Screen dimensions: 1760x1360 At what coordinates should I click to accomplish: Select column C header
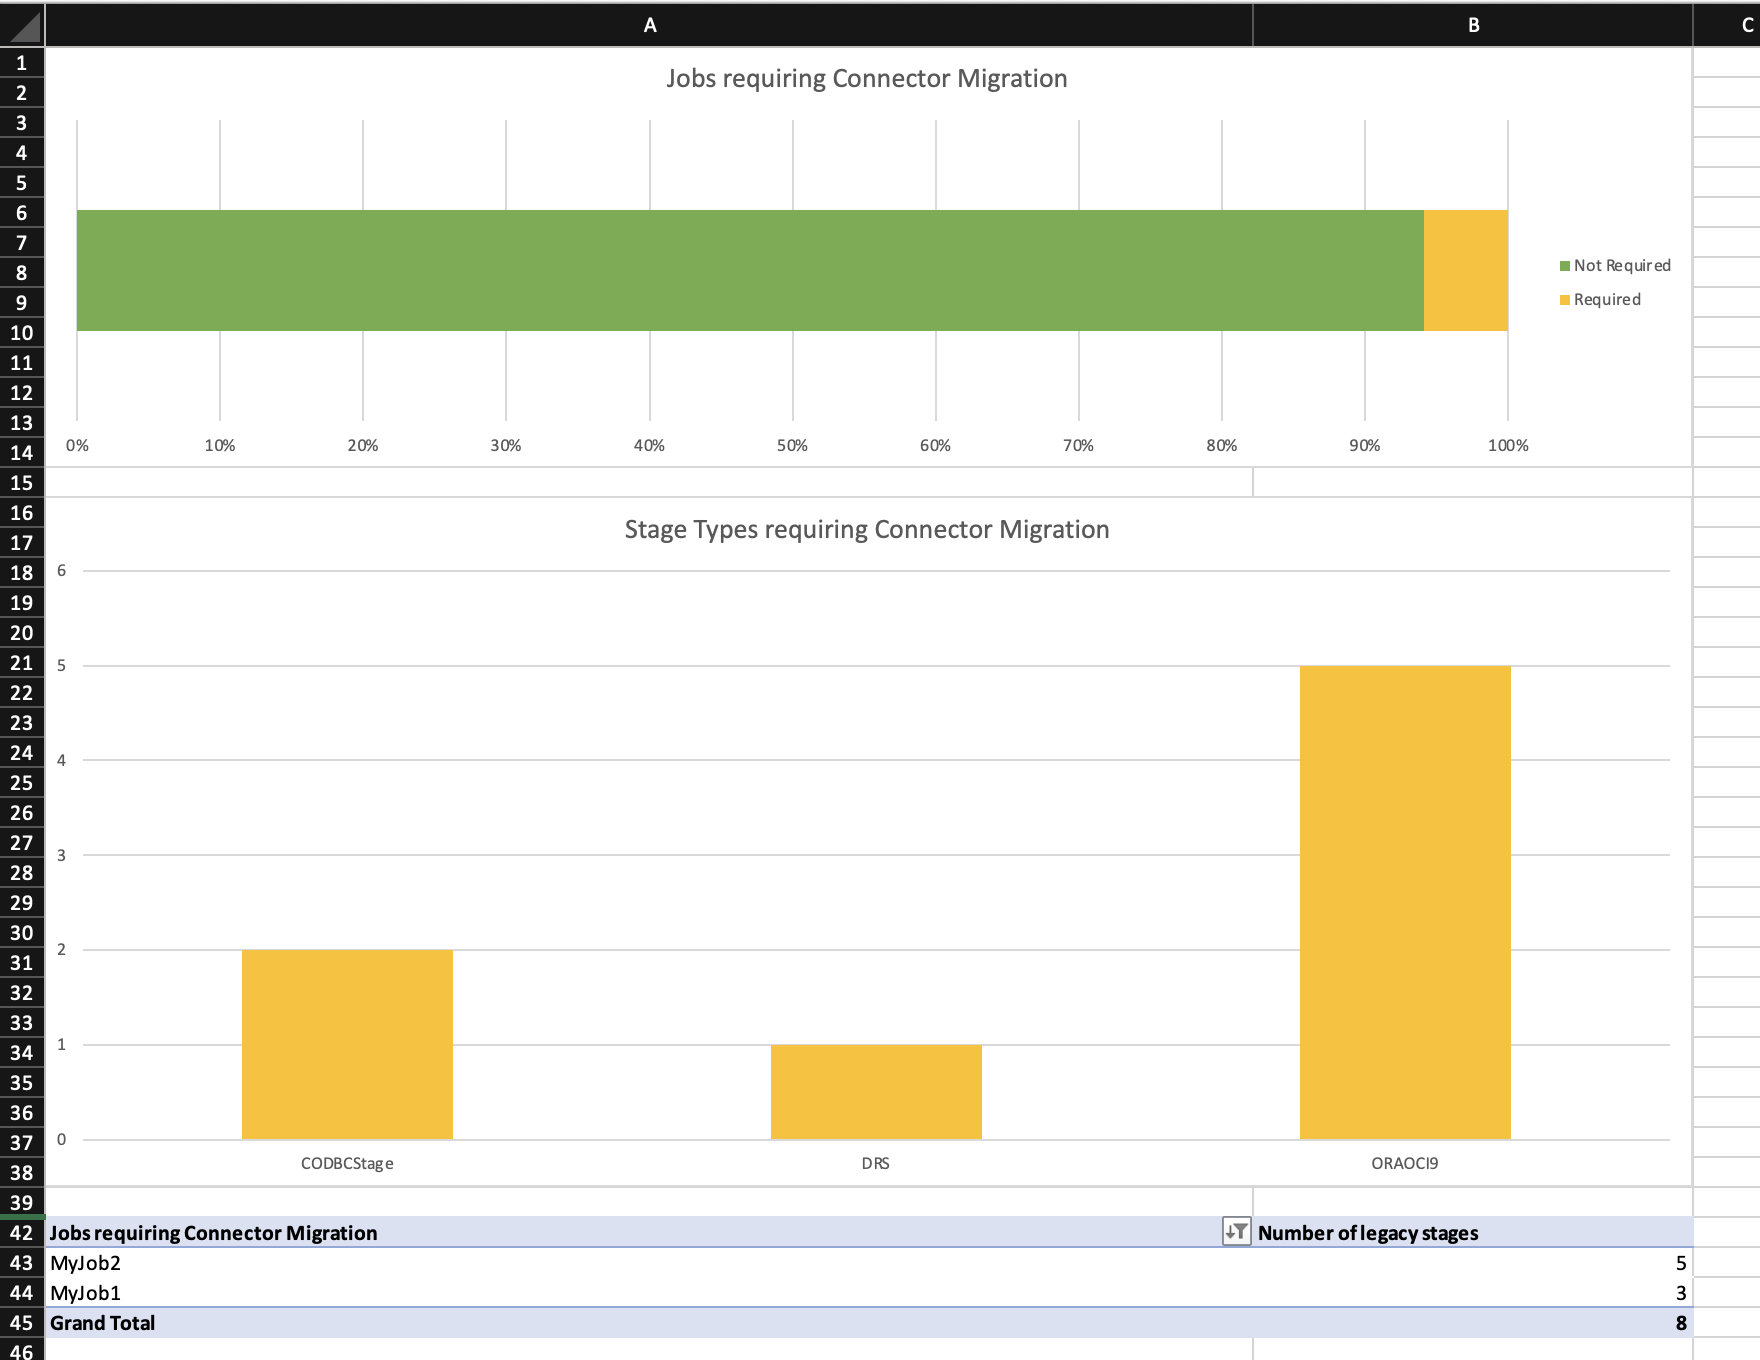[1746, 26]
